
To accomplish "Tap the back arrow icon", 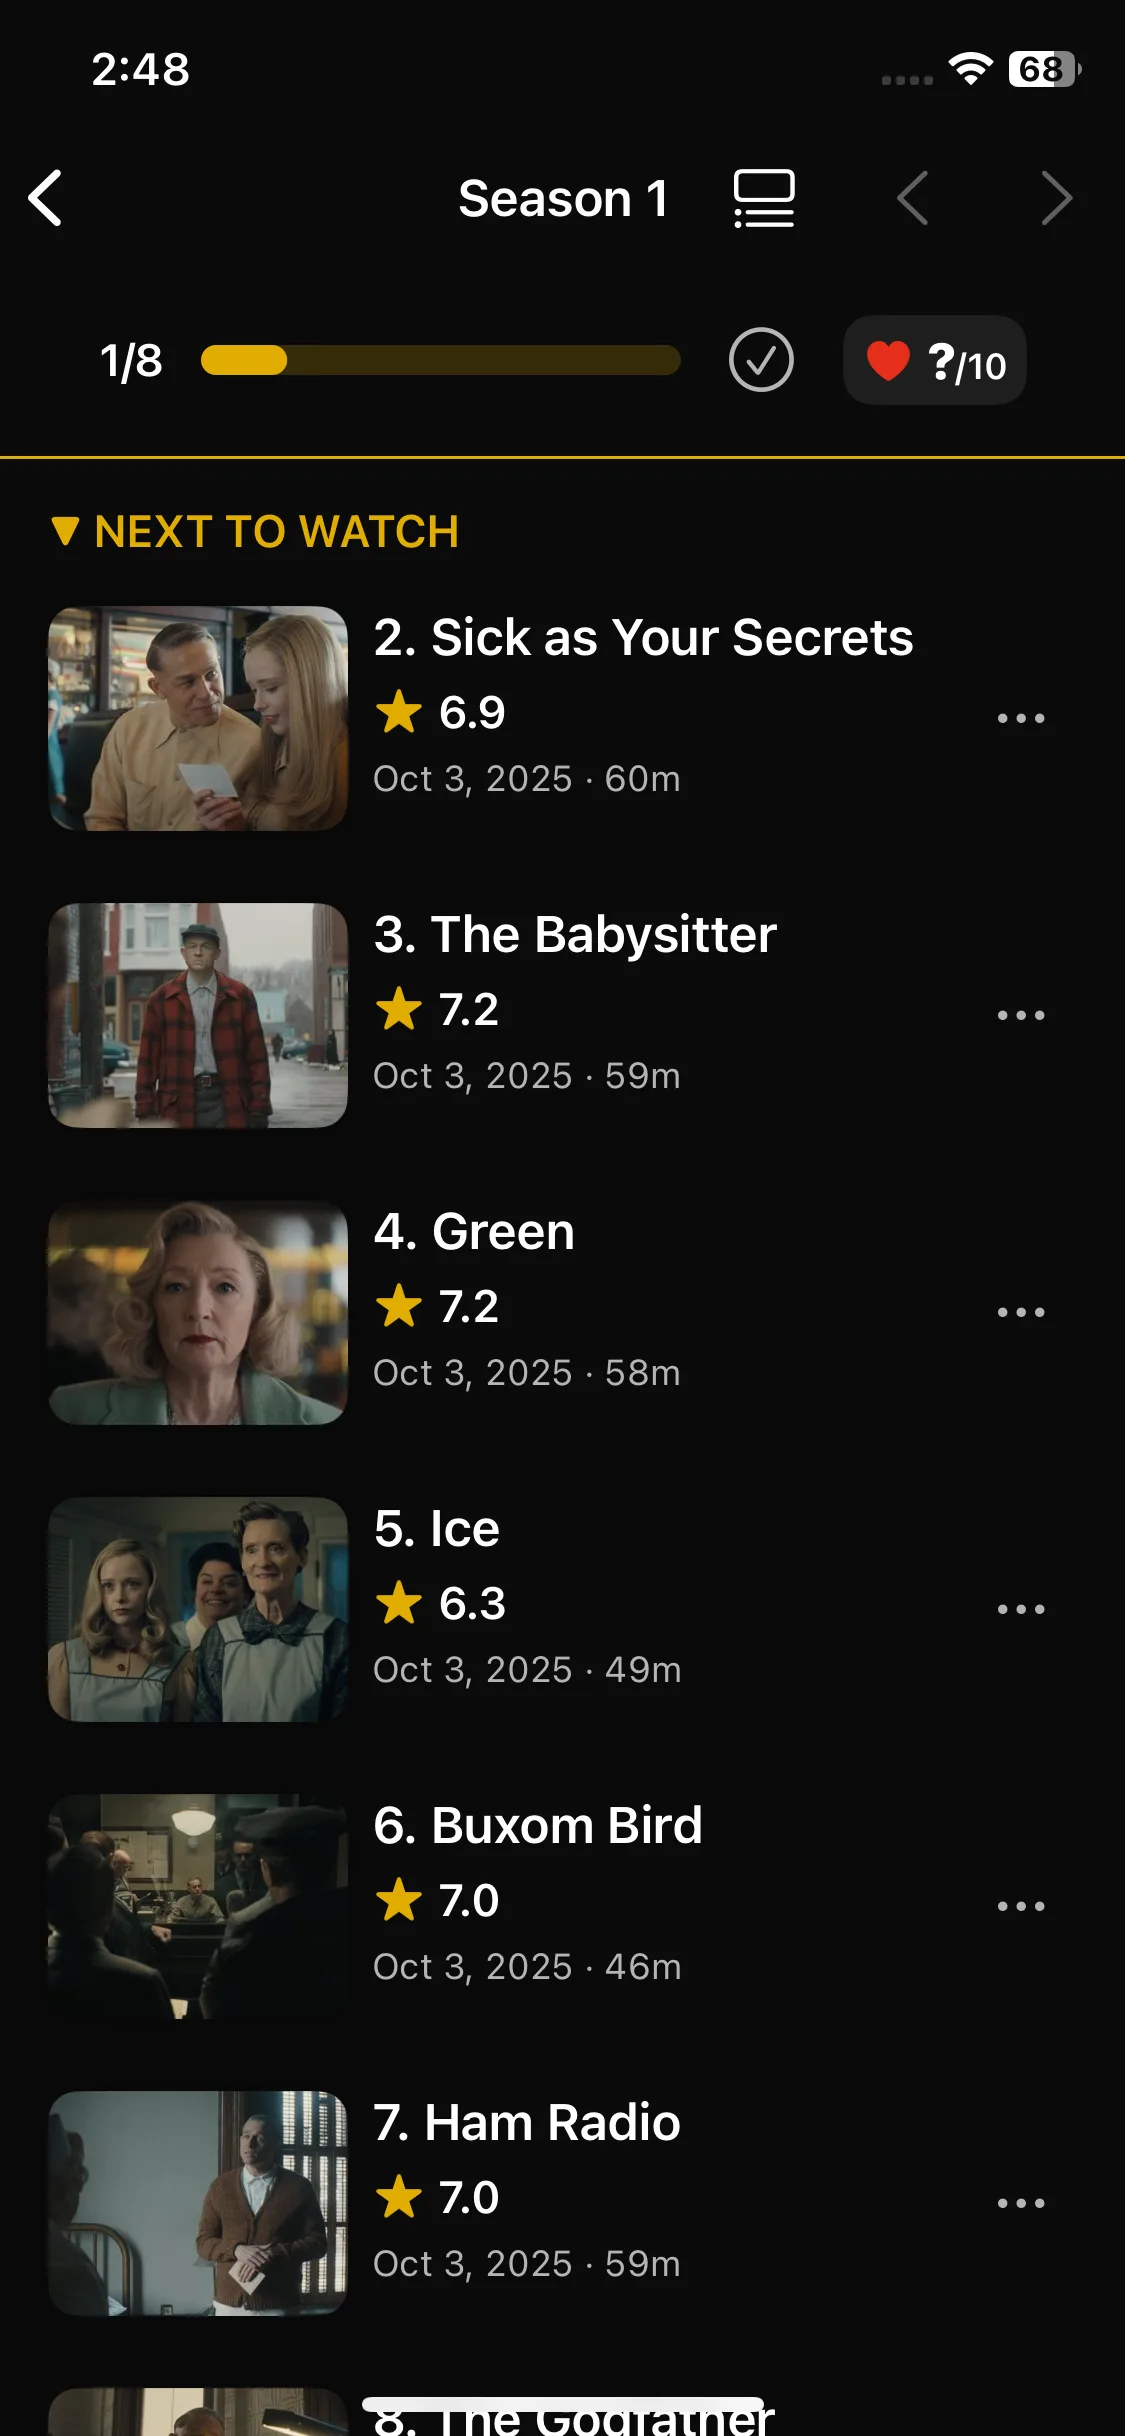I will pos(46,198).
